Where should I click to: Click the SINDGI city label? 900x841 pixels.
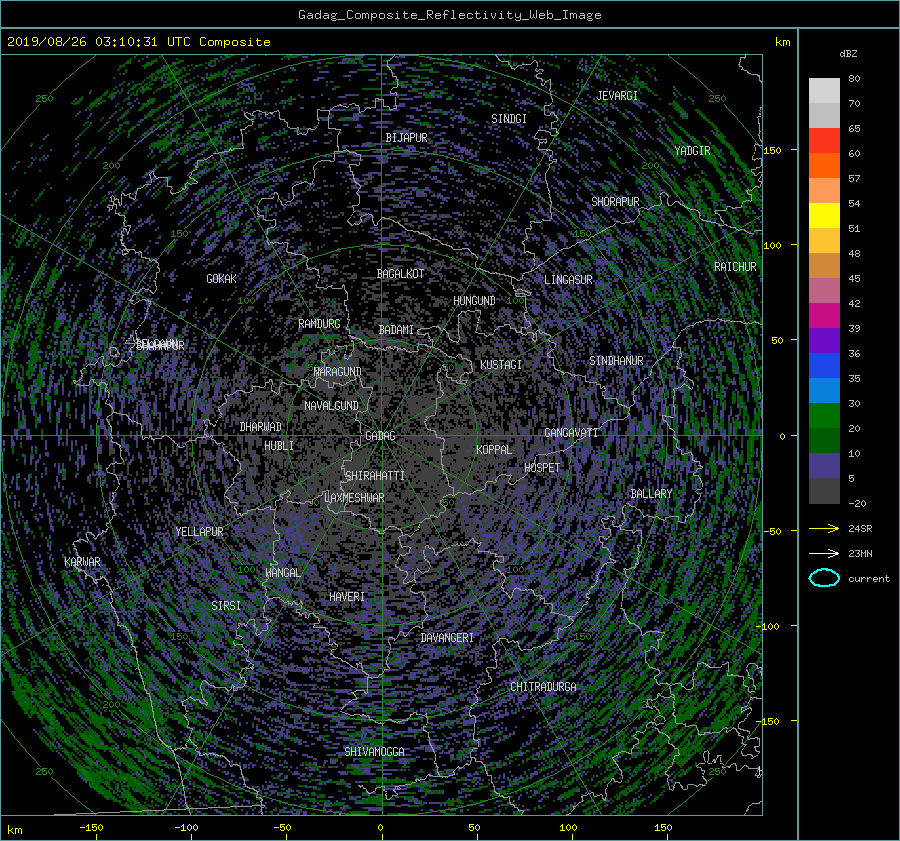[x=509, y=119]
